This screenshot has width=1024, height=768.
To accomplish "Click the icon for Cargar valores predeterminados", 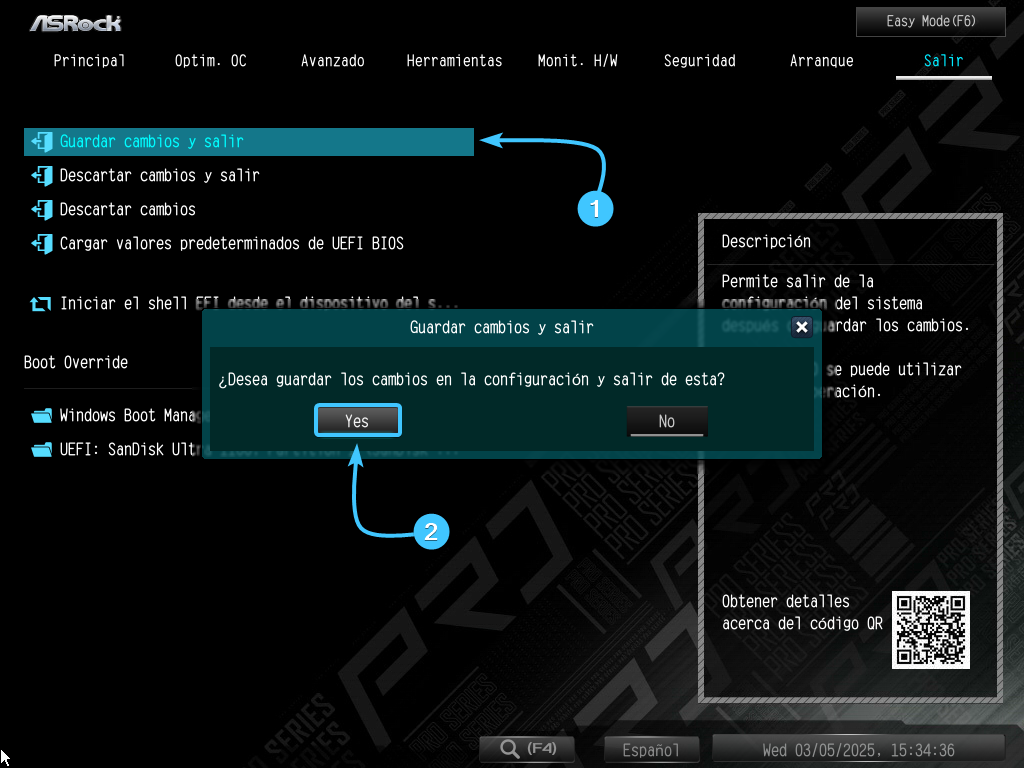I will 41,244.
